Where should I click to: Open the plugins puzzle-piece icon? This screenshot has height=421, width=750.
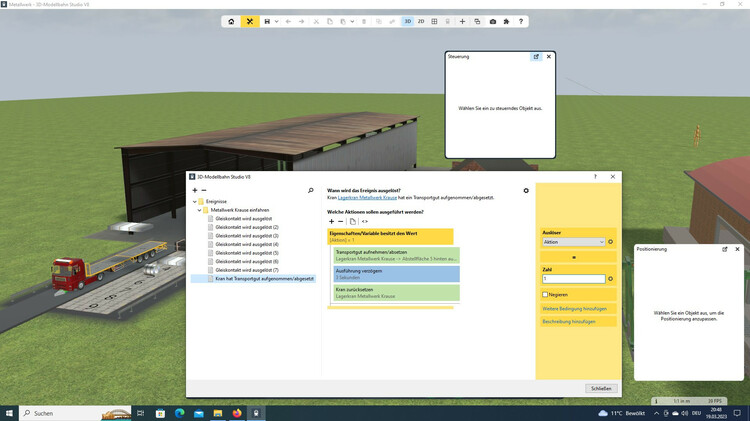506,21
